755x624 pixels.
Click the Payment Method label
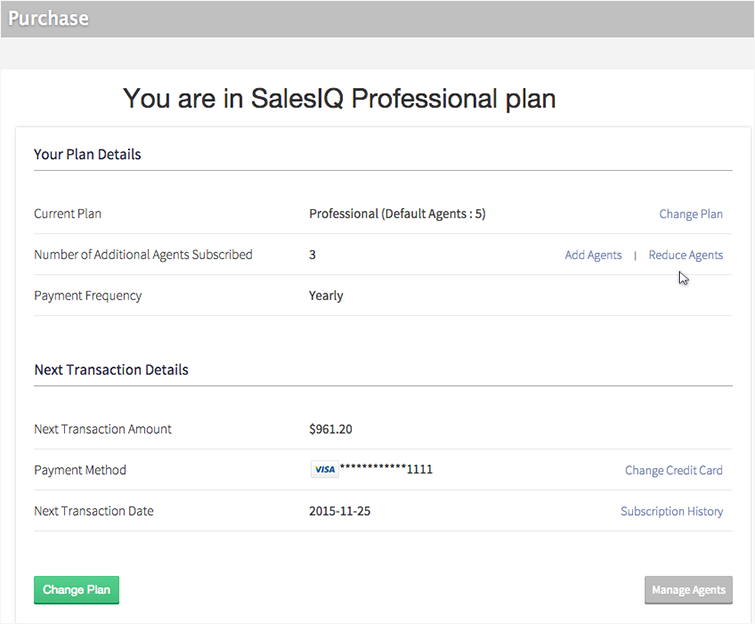(x=80, y=470)
